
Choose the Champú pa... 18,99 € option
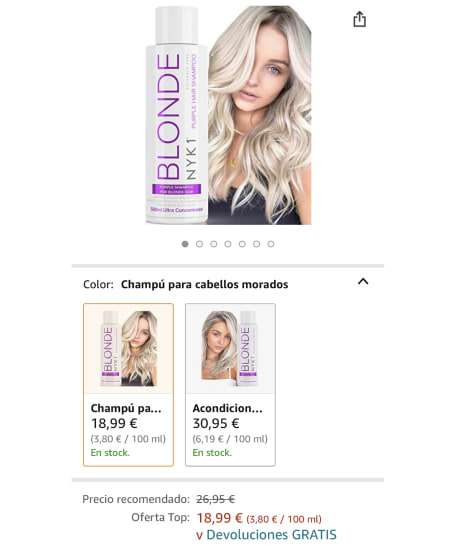pyautogui.click(x=129, y=385)
